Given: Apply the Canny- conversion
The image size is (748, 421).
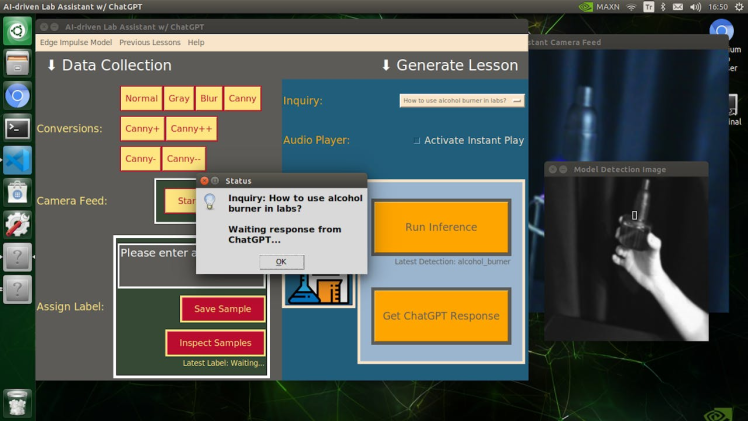Looking at the screenshot, I should coord(140,159).
